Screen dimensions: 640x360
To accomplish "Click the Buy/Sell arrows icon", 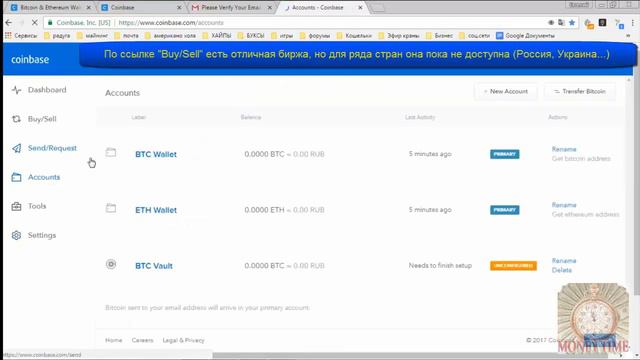I will (16, 119).
